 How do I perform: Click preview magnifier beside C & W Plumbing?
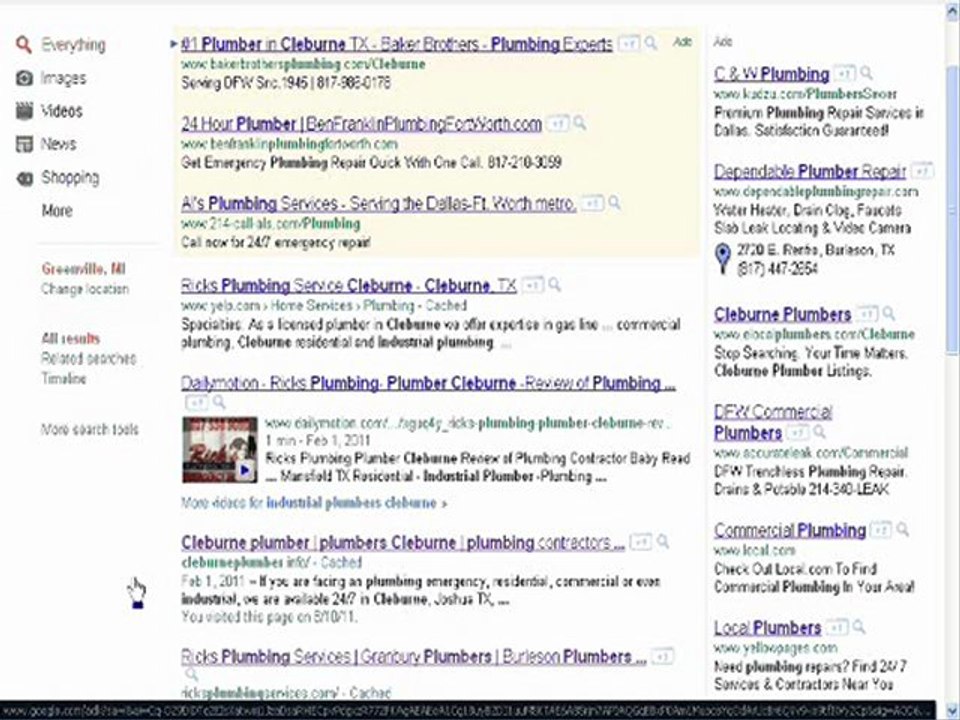(x=866, y=73)
